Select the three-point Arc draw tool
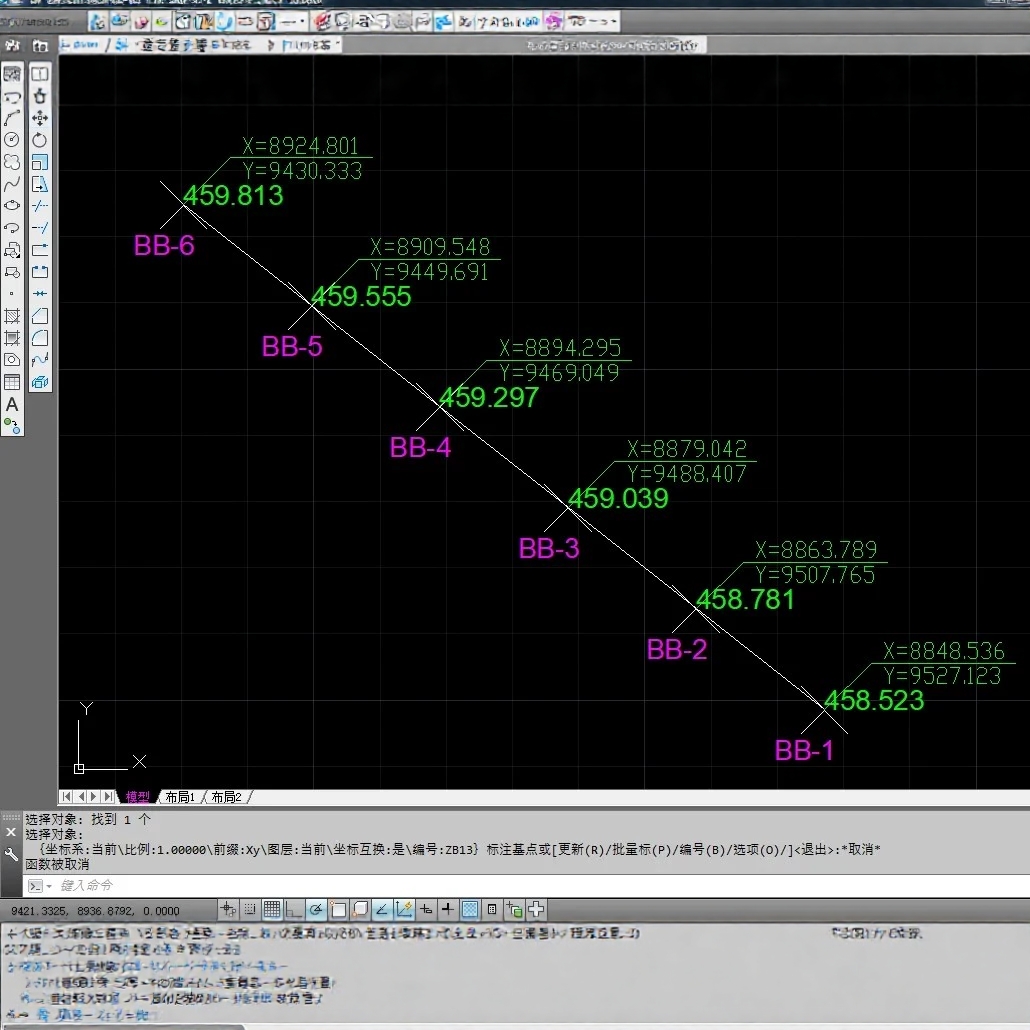 (12, 118)
